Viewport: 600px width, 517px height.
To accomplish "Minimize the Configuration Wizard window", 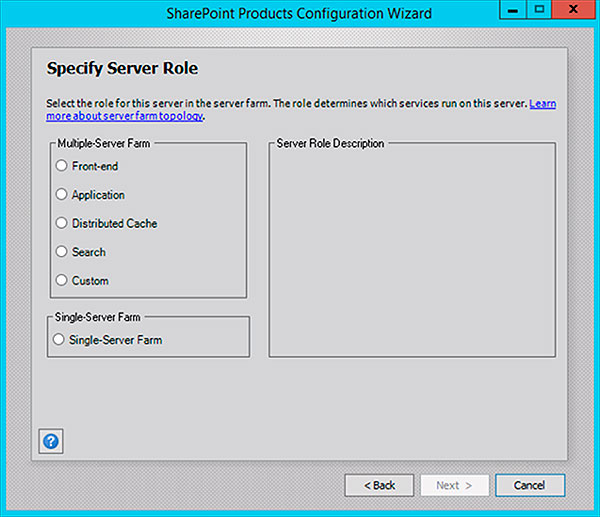I will pyautogui.click(x=513, y=10).
